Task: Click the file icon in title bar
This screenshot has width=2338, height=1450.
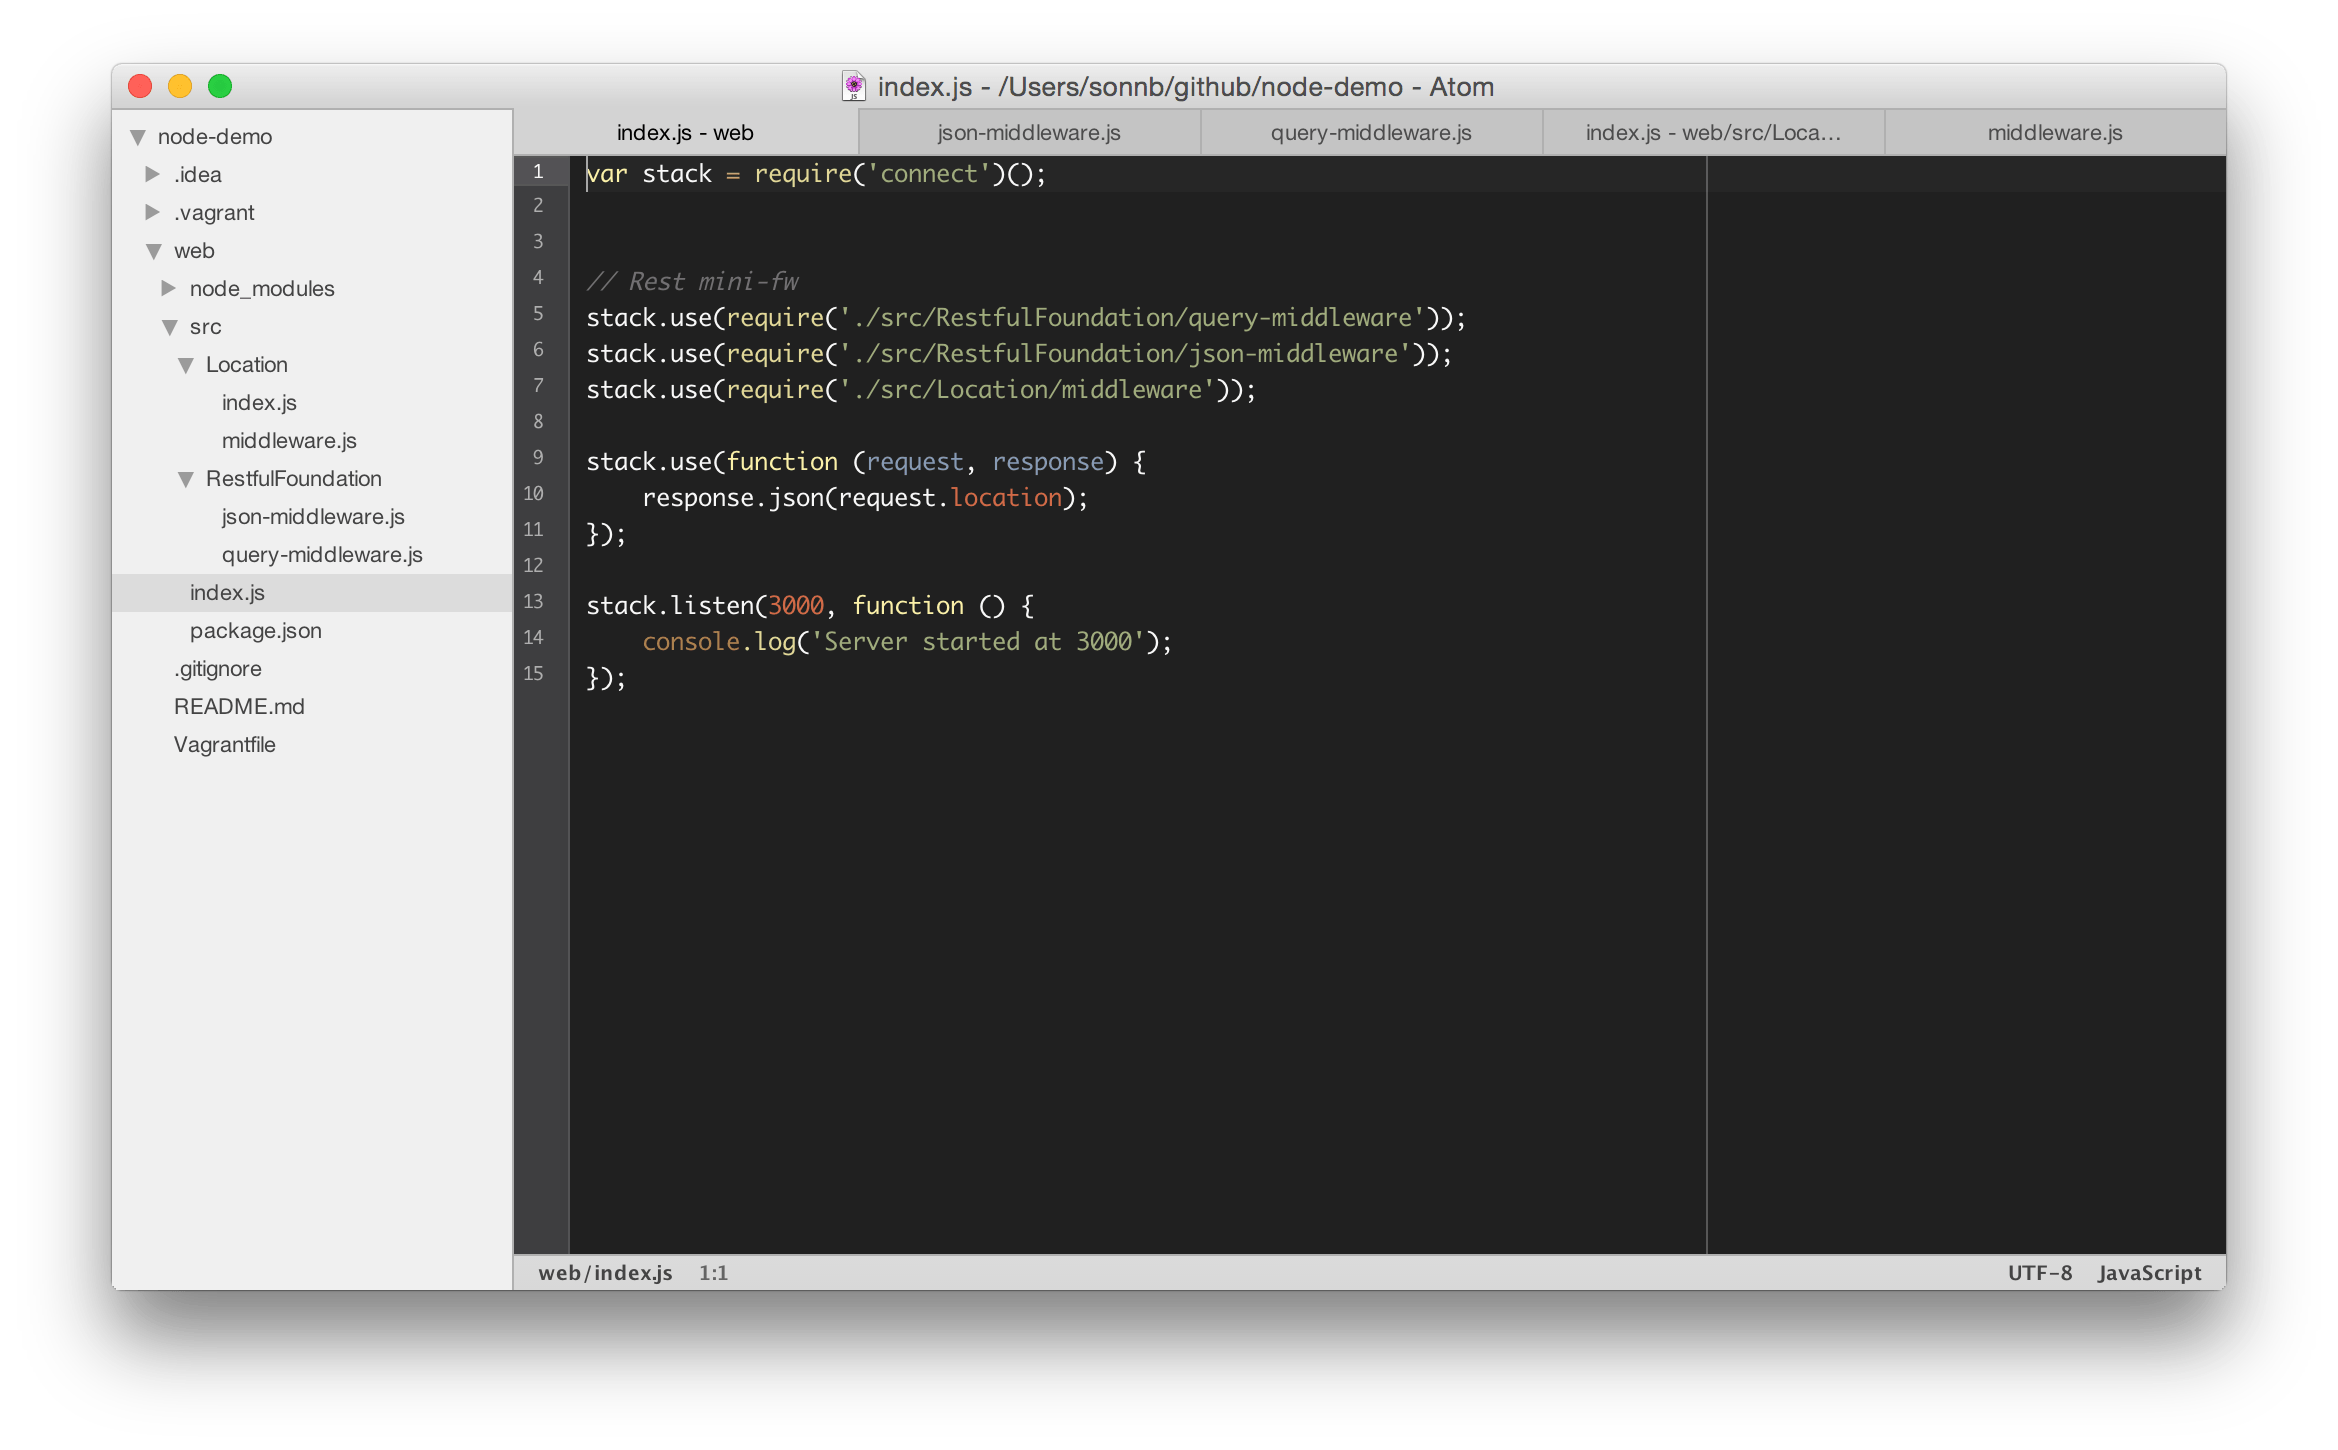Action: 853,87
